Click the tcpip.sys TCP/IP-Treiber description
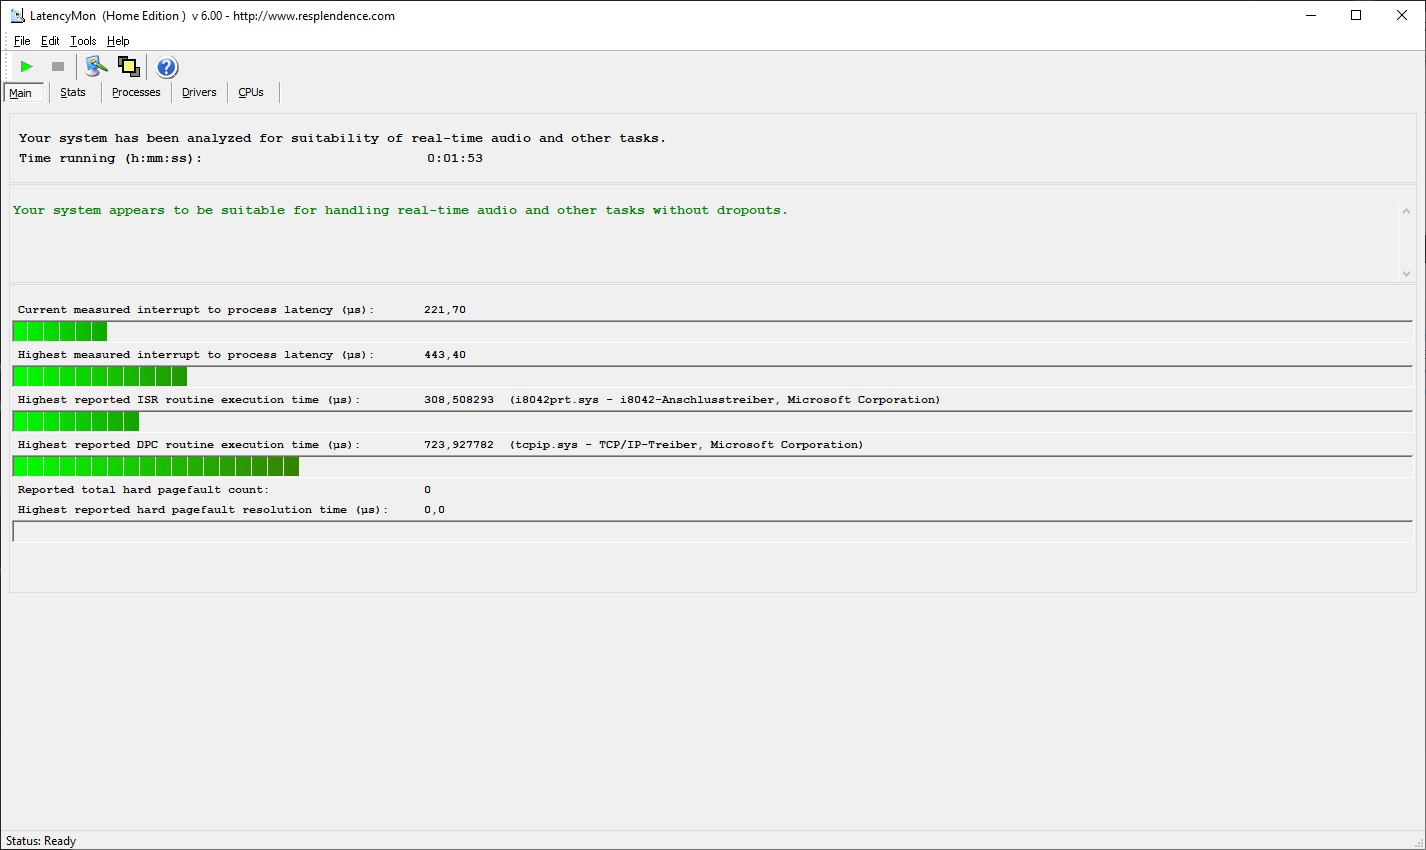 click(687, 445)
